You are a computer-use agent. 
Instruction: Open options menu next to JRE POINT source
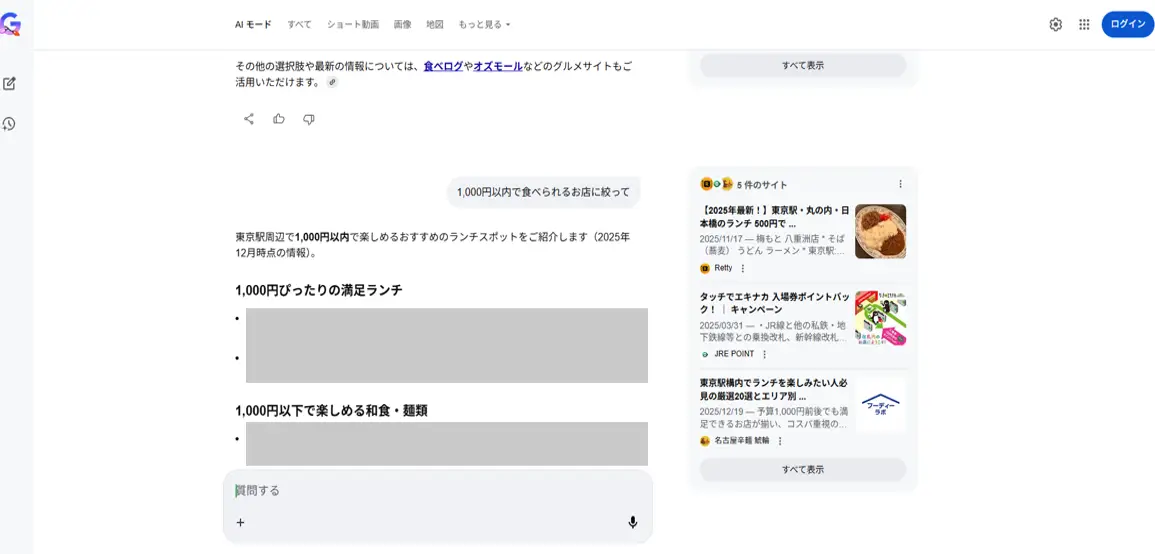(x=765, y=354)
